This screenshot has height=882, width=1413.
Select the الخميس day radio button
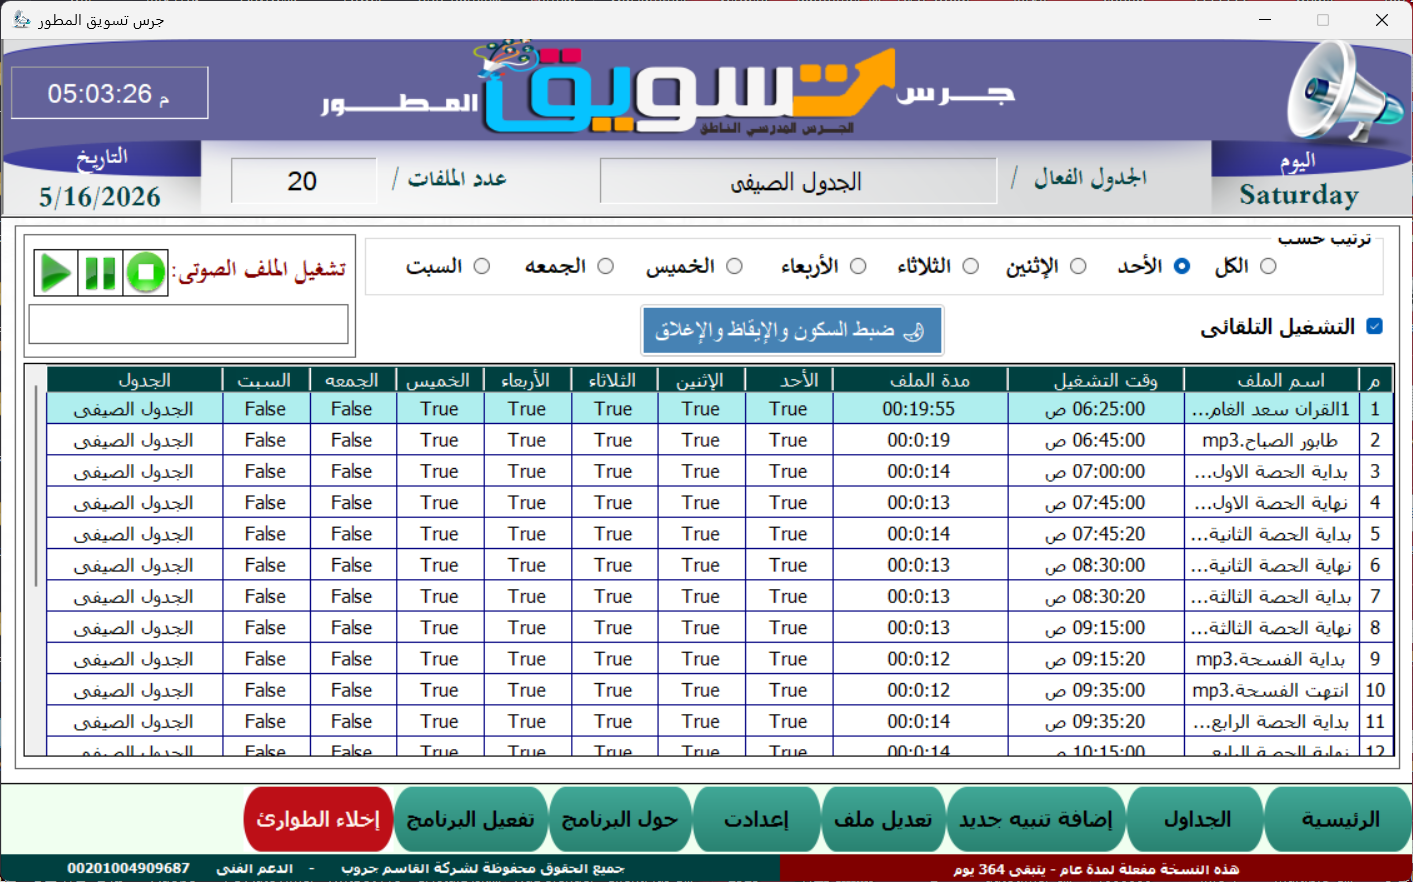coord(734,266)
